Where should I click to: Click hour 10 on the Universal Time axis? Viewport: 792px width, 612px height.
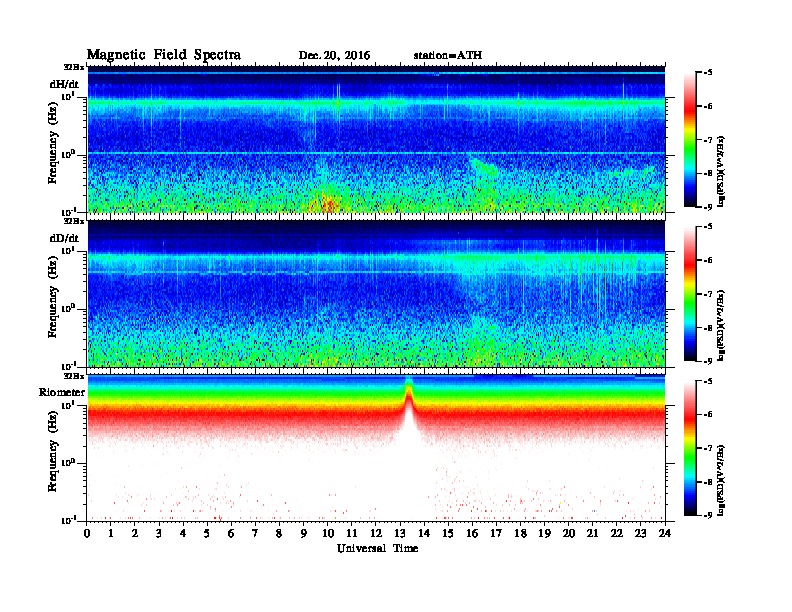coord(328,533)
